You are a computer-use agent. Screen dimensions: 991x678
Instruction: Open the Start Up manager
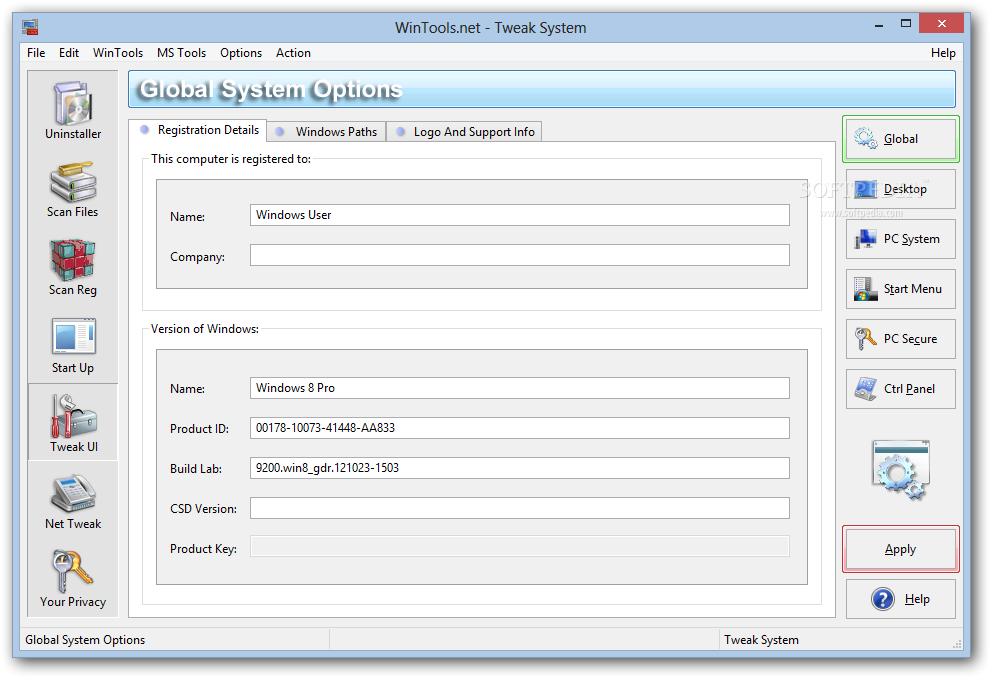73,345
